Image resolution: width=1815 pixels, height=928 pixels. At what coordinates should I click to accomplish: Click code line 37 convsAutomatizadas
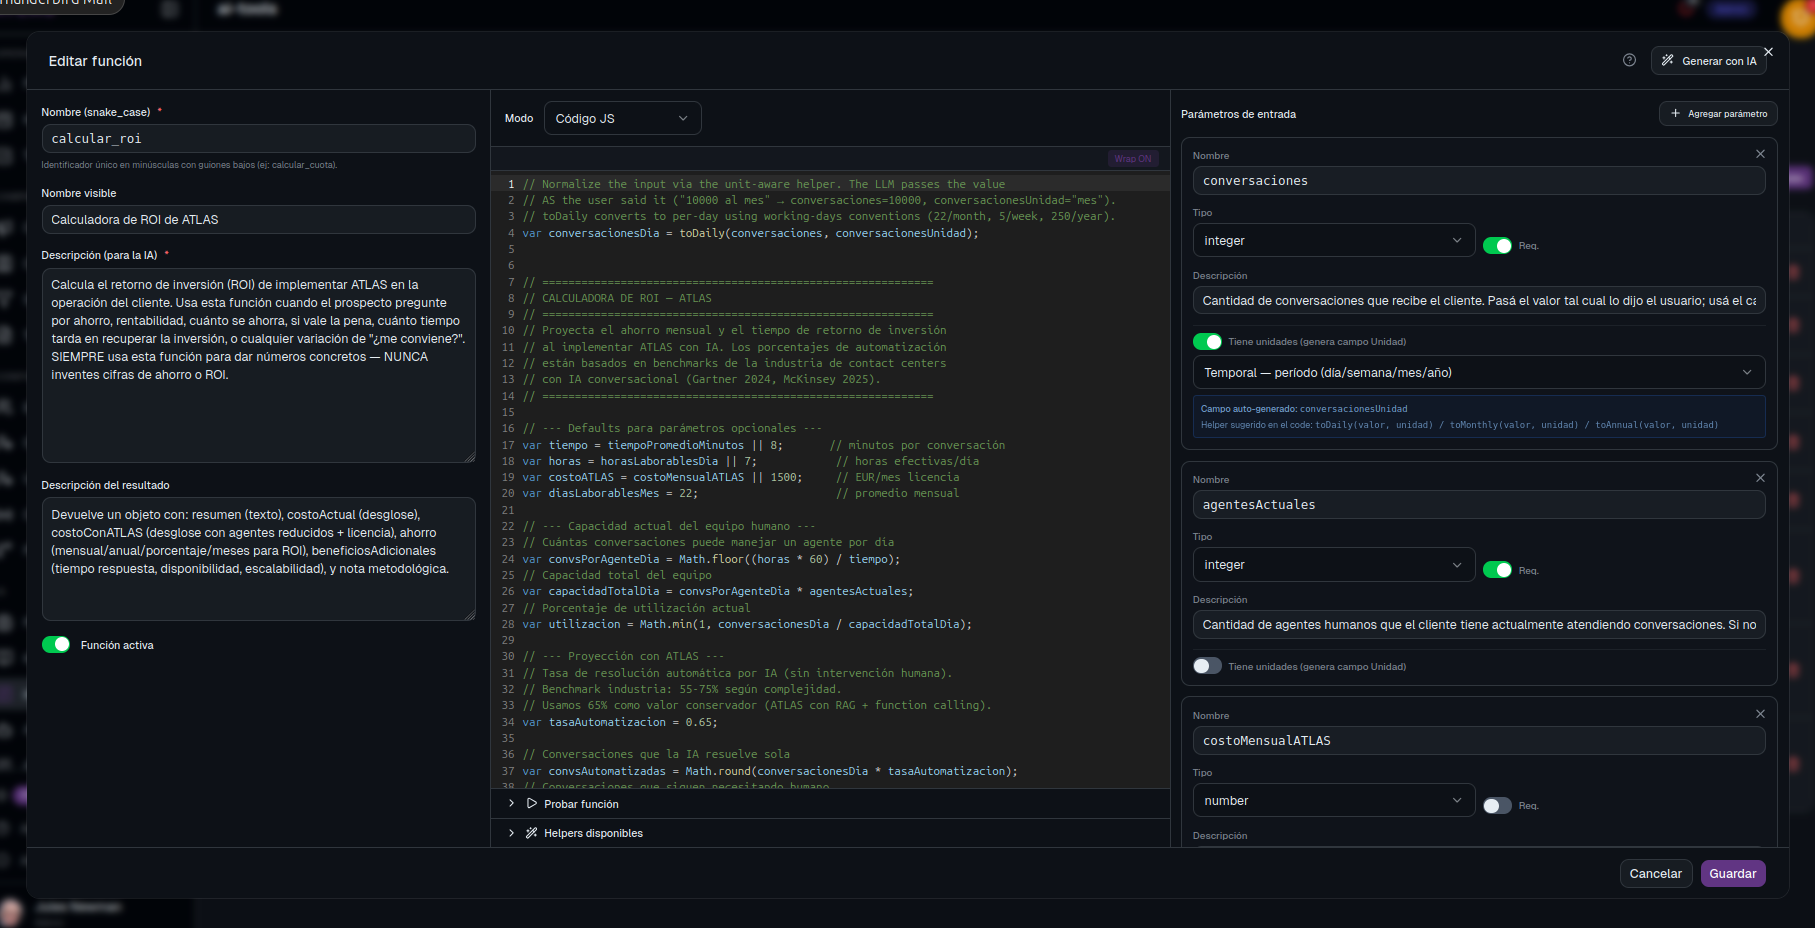pos(770,771)
